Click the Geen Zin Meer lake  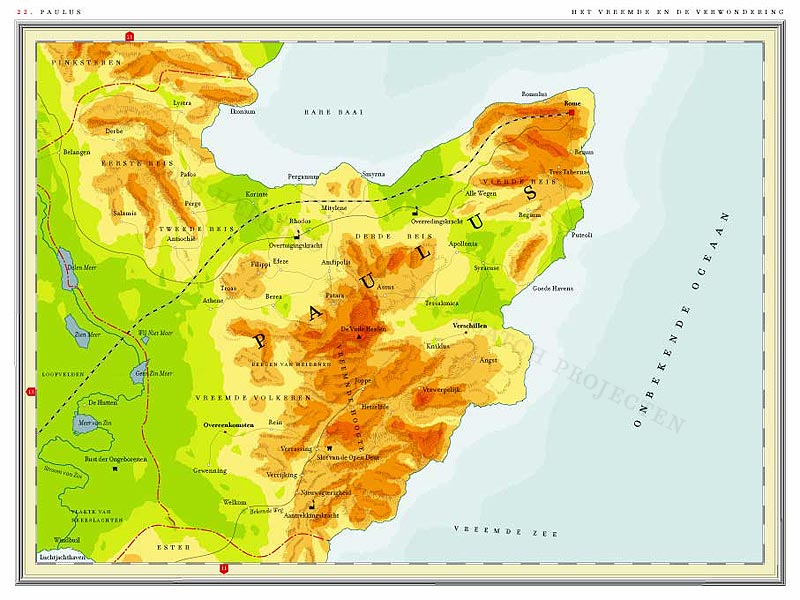tap(140, 374)
